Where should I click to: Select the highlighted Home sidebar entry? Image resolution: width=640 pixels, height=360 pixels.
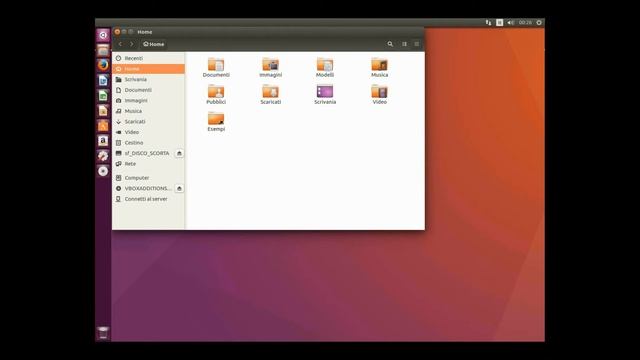click(x=149, y=69)
